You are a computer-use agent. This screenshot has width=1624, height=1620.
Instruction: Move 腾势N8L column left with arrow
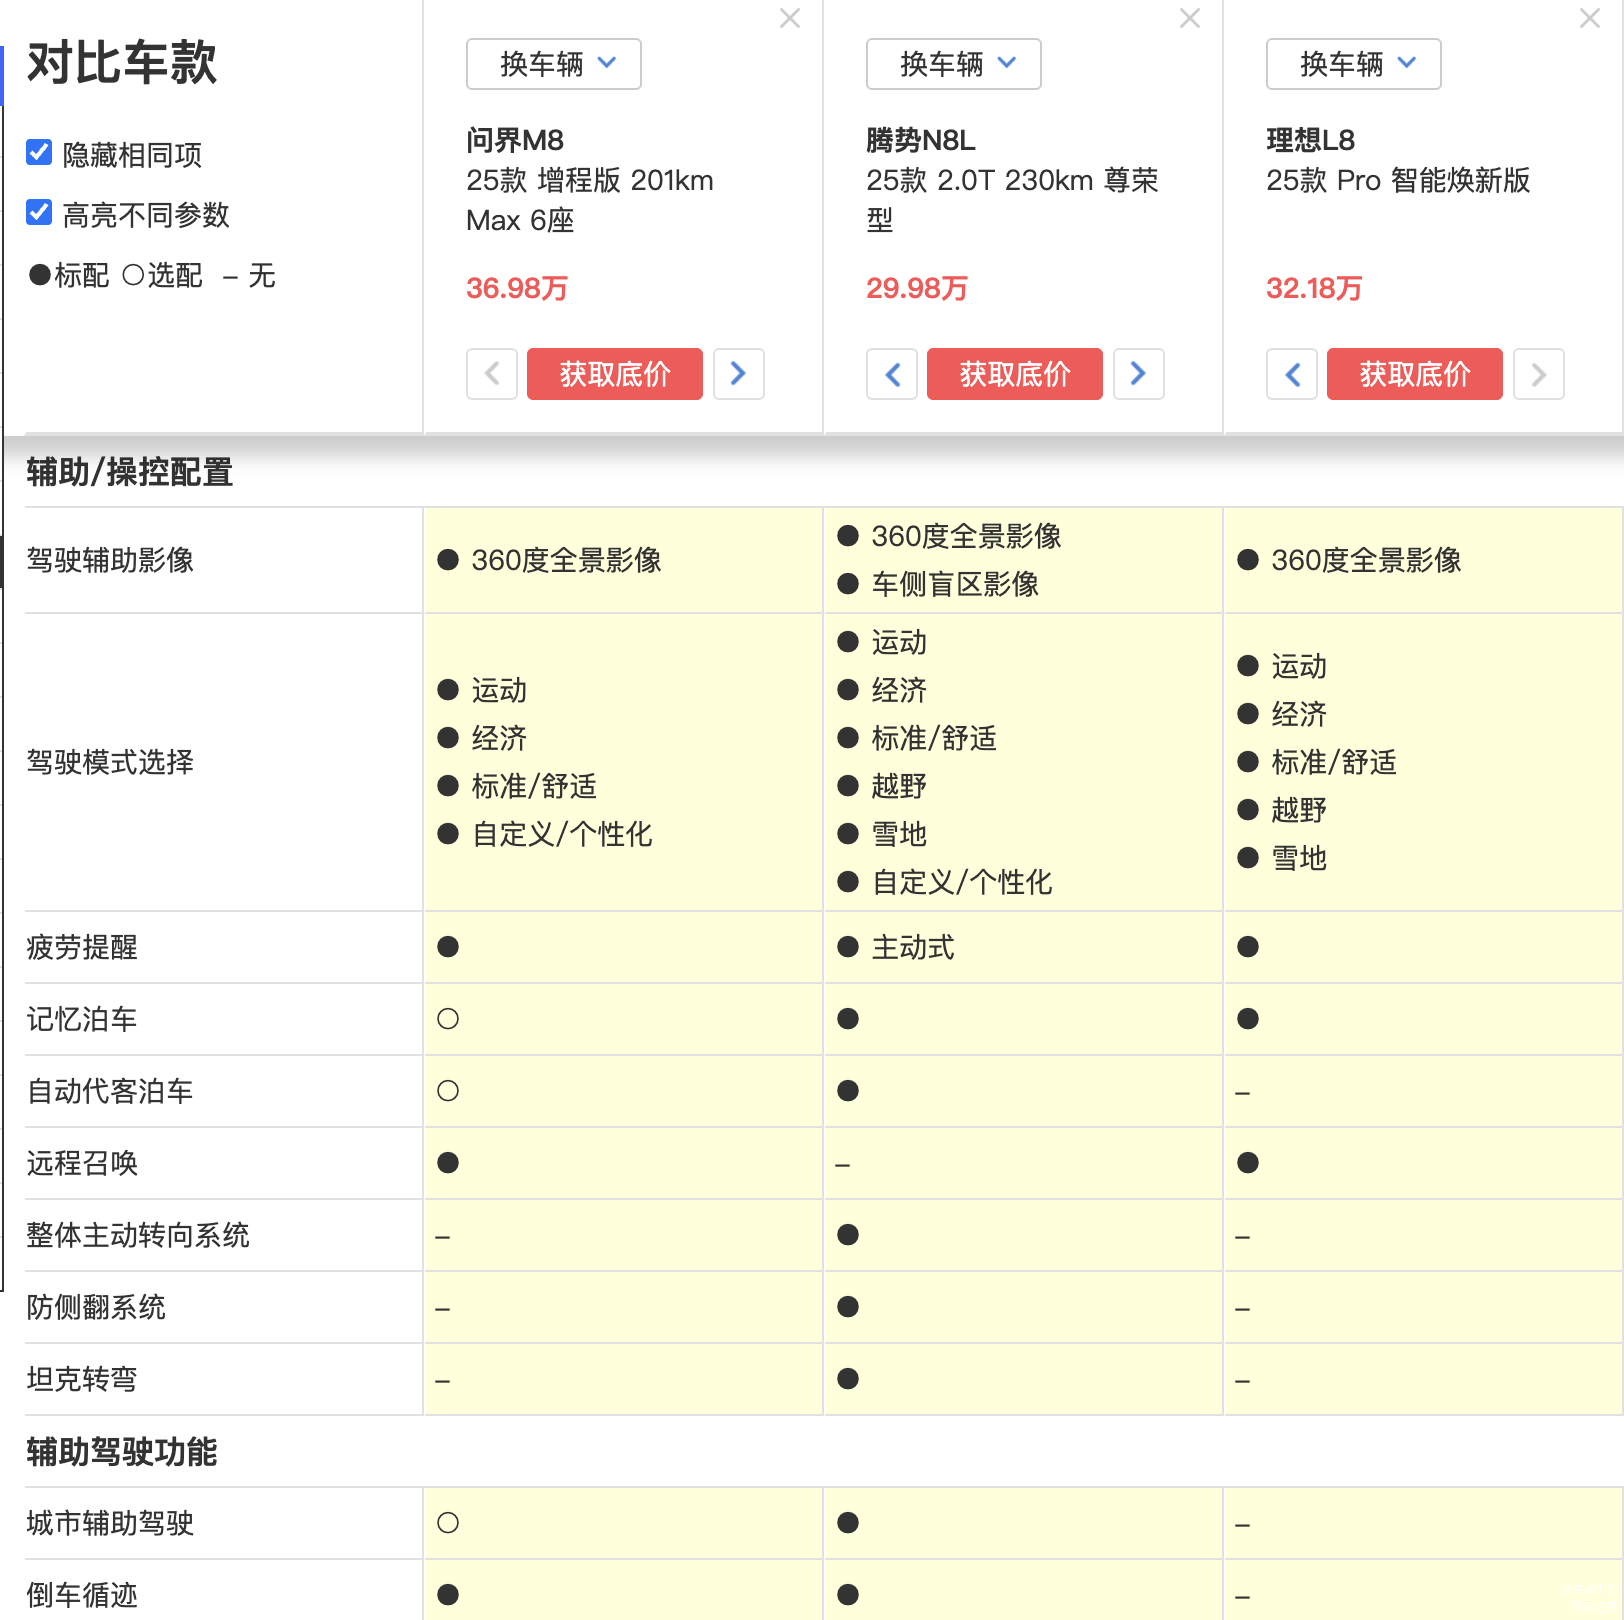click(892, 374)
